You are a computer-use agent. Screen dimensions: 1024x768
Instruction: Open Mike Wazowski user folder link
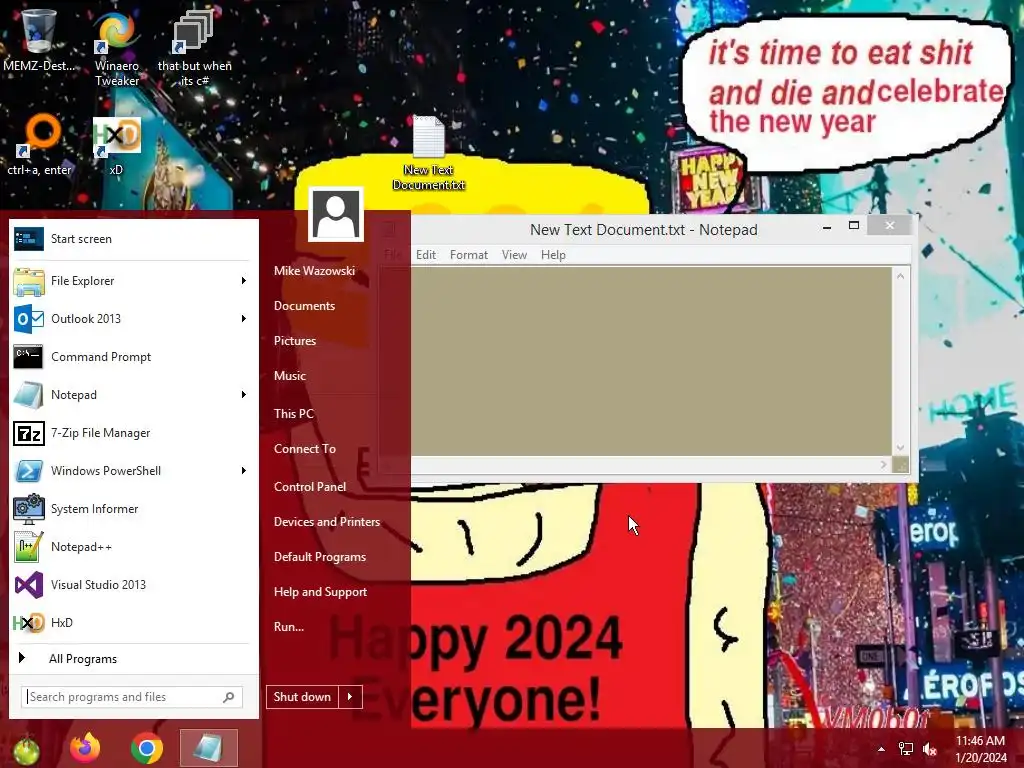pyautogui.click(x=314, y=270)
